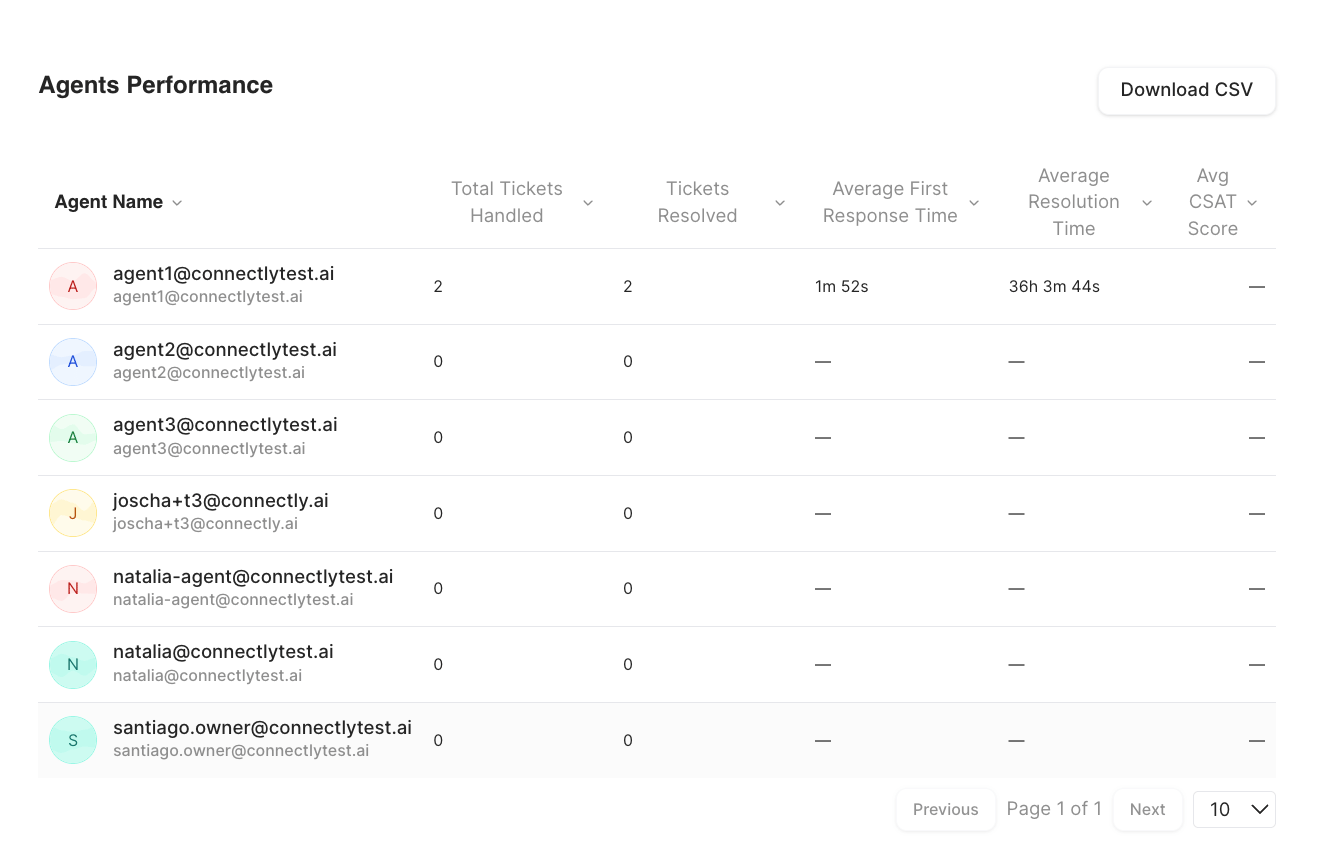The width and height of the screenshot is (1334, 868).
Task: Open the rows-per-page selector showing 10
Action: (1234, 810)
